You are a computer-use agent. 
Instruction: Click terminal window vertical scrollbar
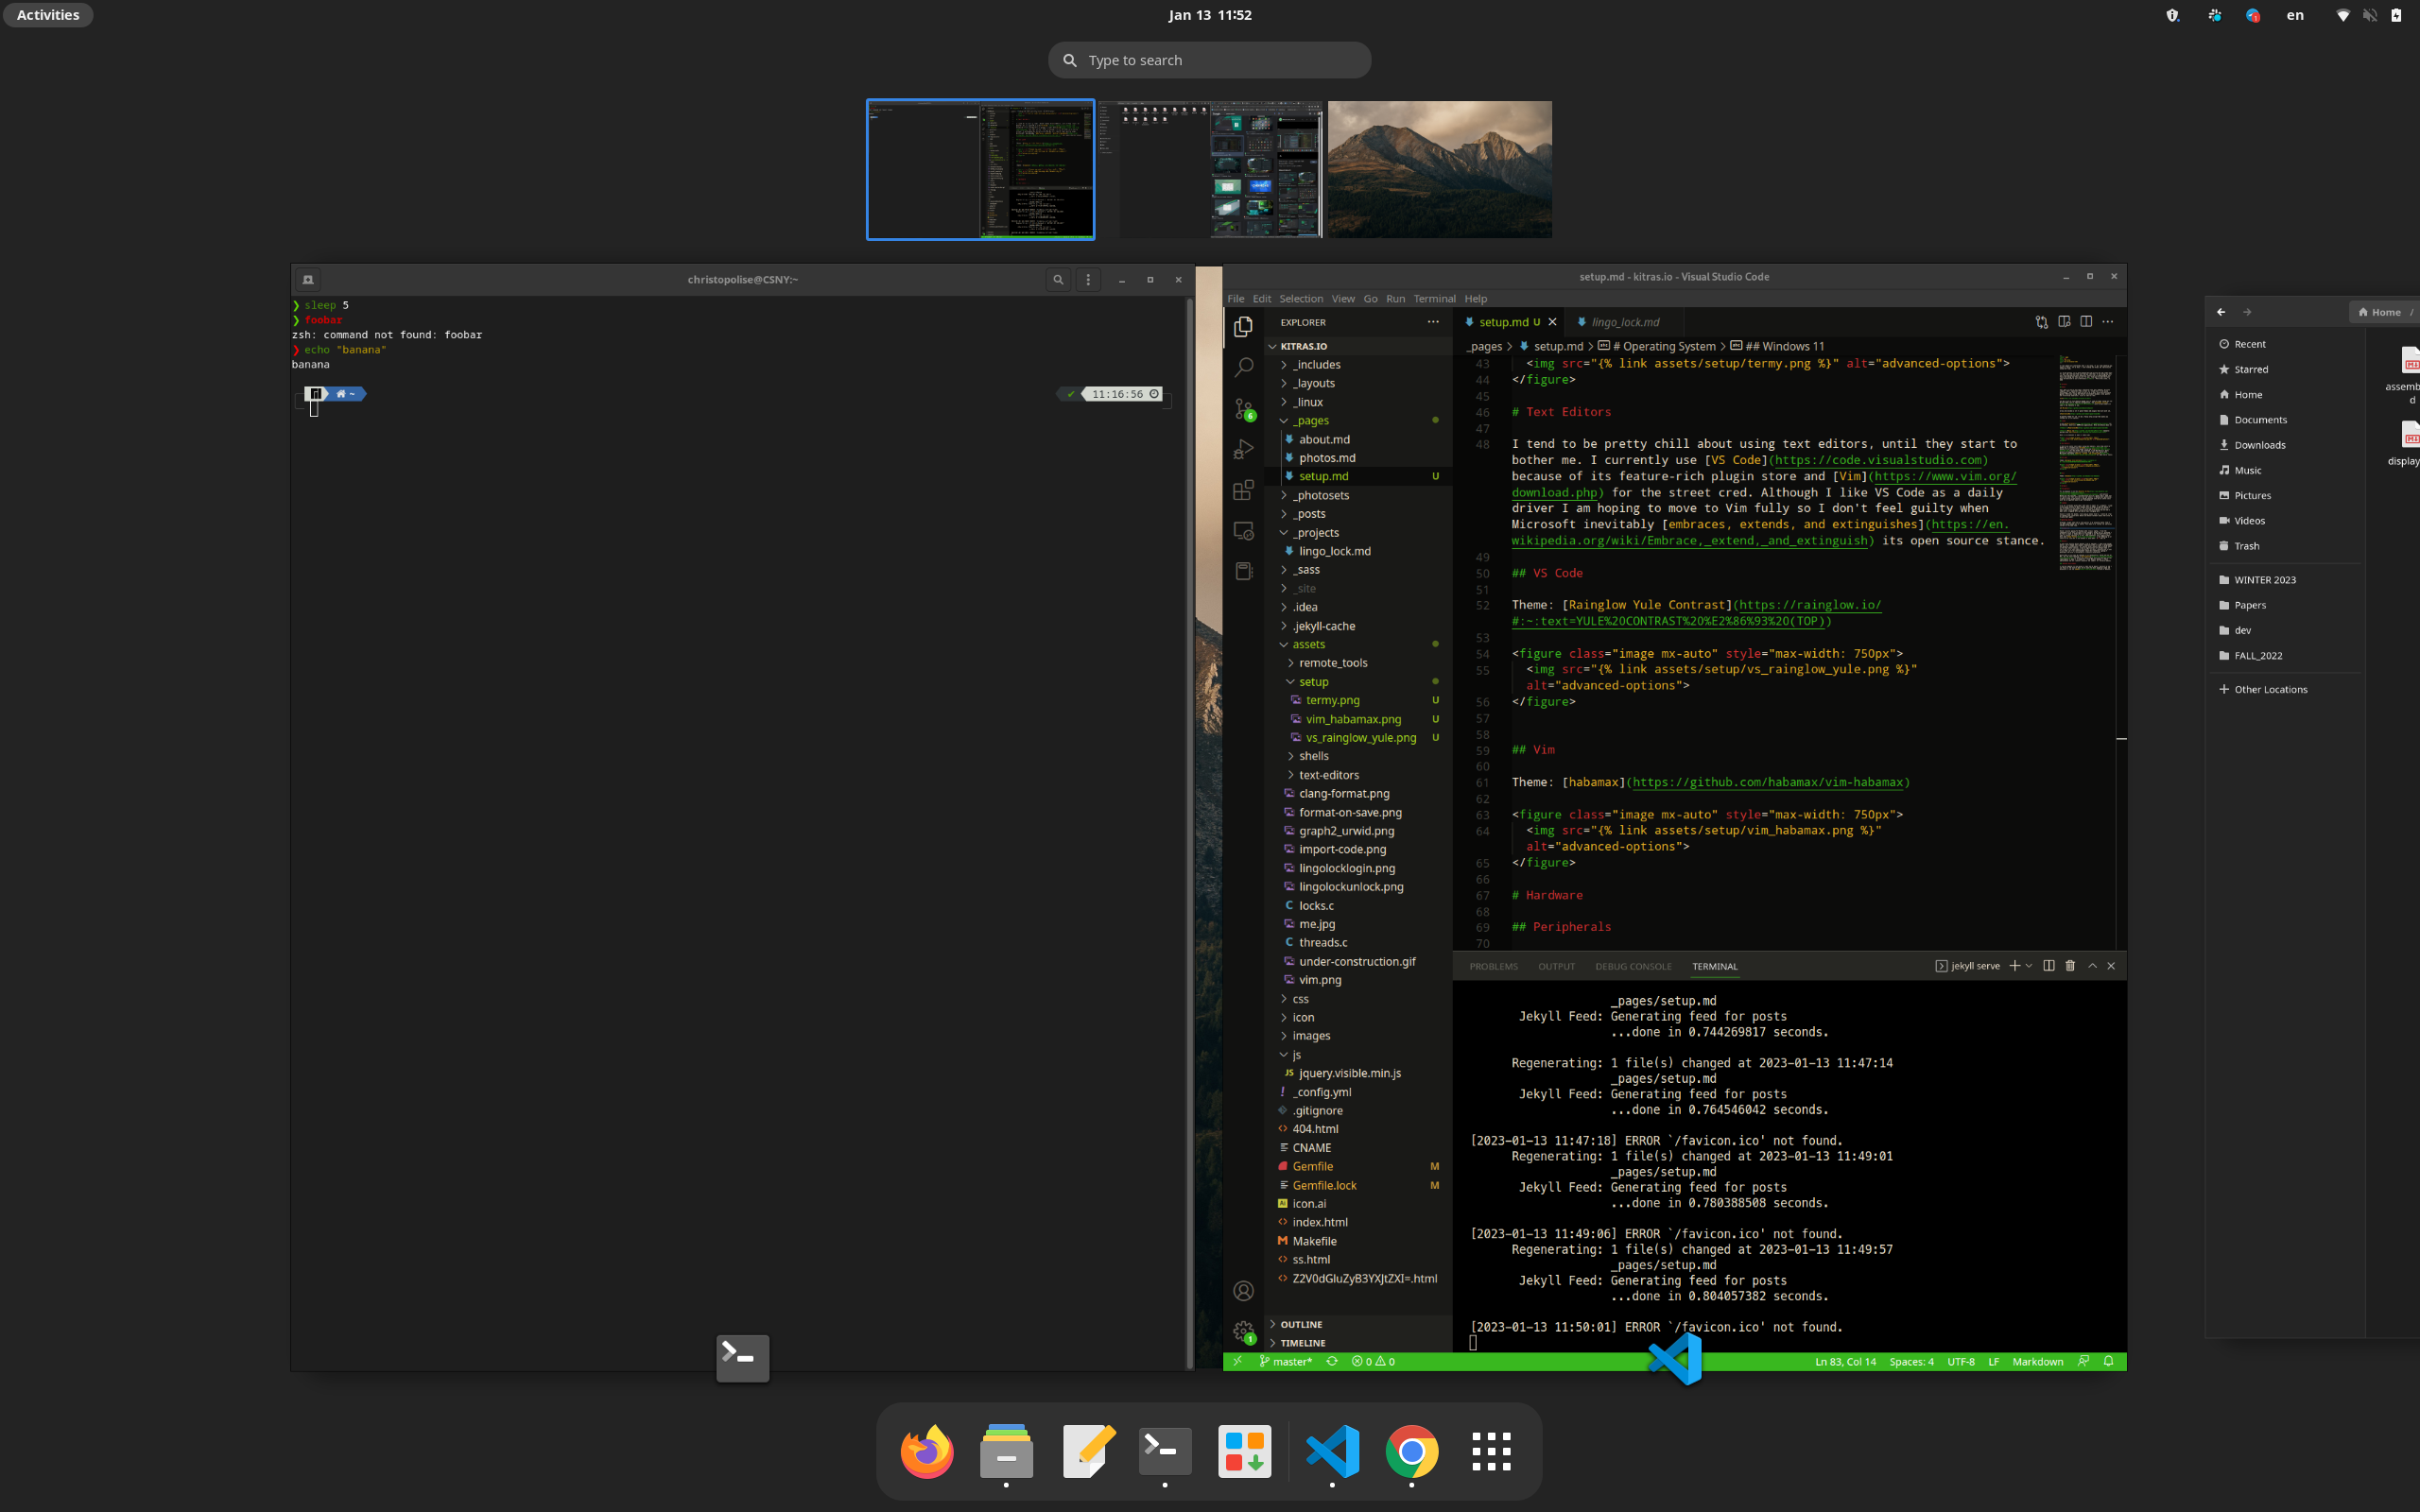point(1189,832)
